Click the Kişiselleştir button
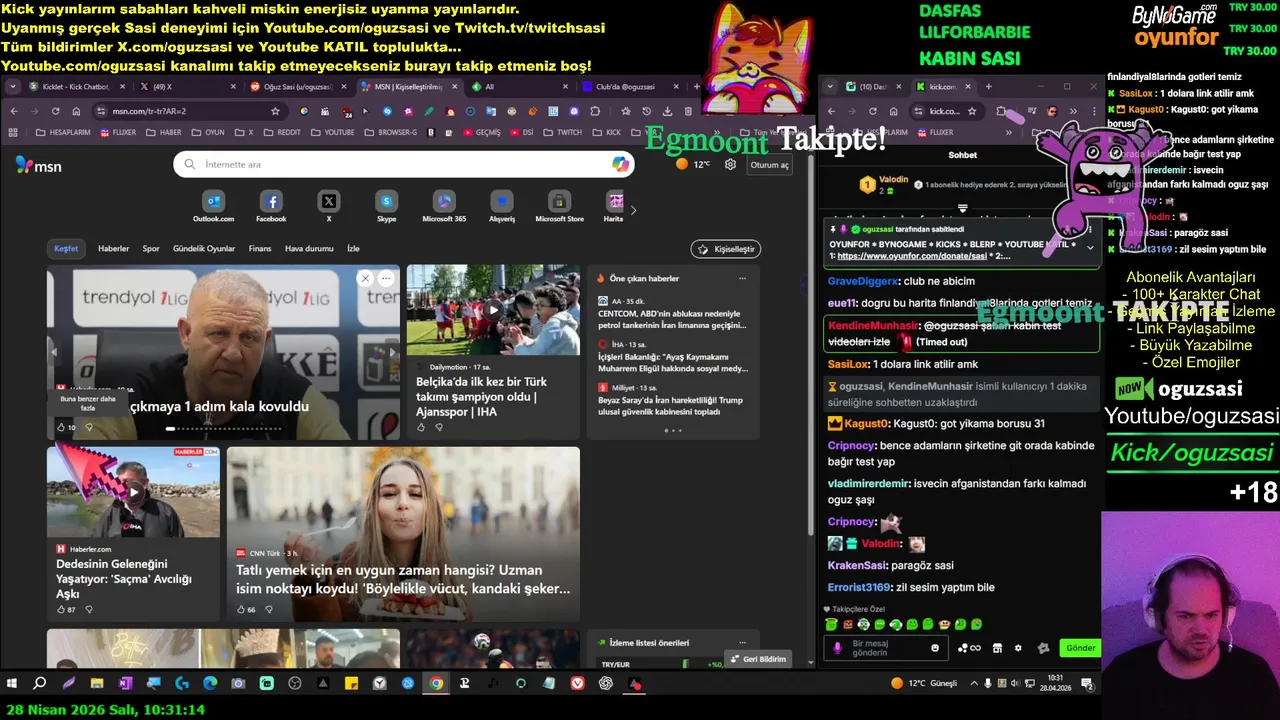Viewport: 1280px width, 720px height. coord(725,249)
